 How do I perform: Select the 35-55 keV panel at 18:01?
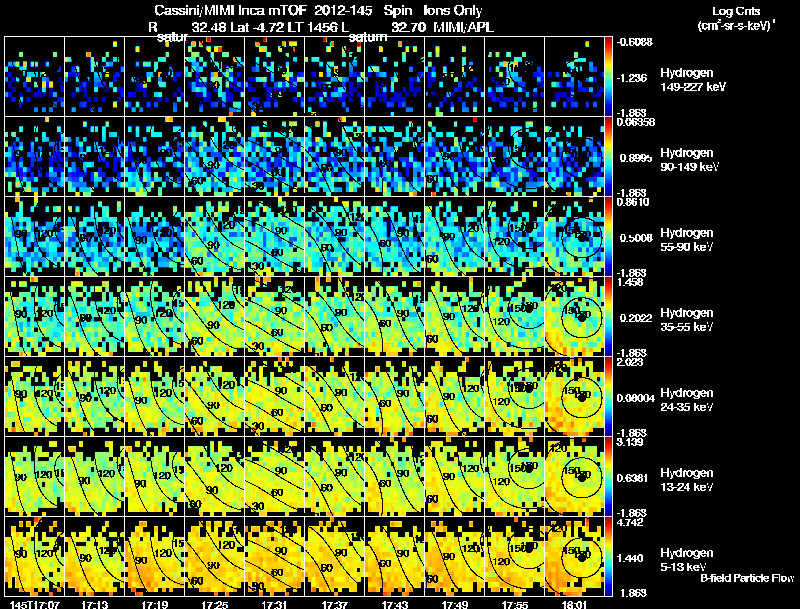tap(574, 317)
